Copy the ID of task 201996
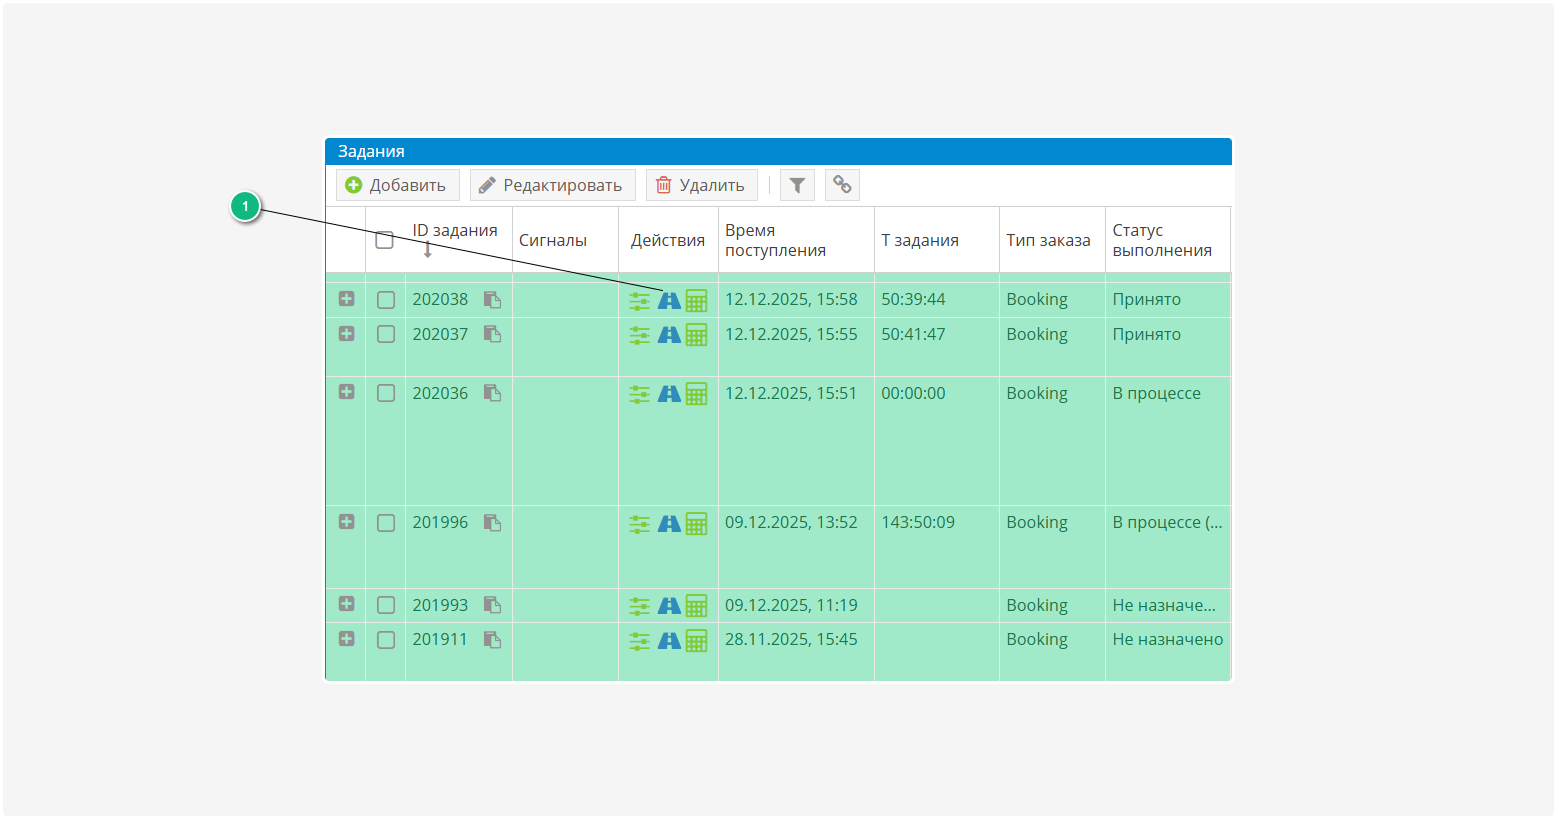 pyautogui.click(x=492, y=523)
